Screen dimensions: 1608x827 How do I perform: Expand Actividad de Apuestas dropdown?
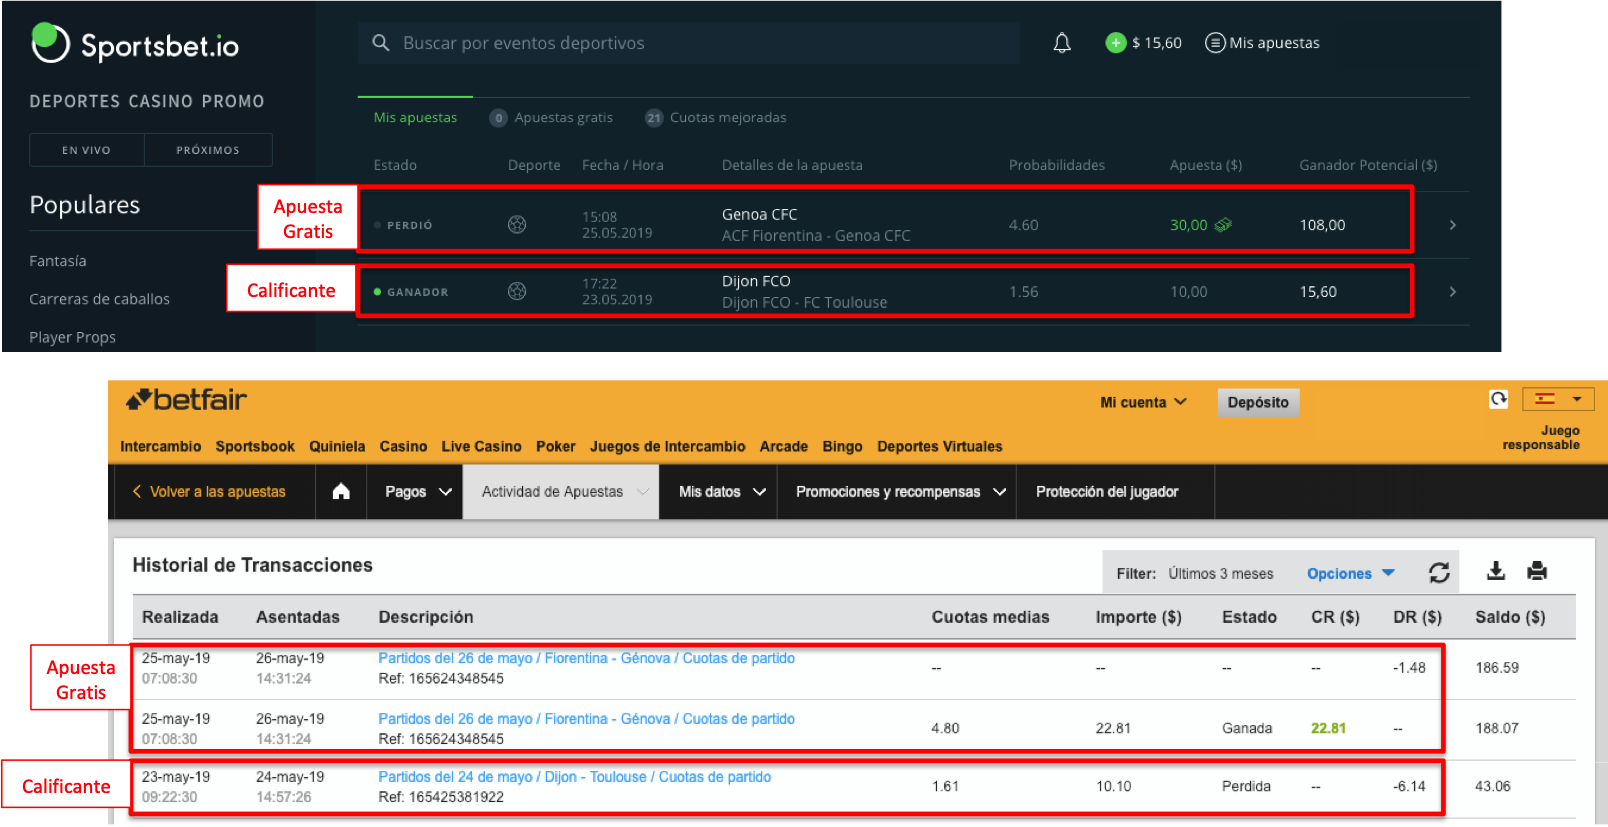click(x=561, y=491)
